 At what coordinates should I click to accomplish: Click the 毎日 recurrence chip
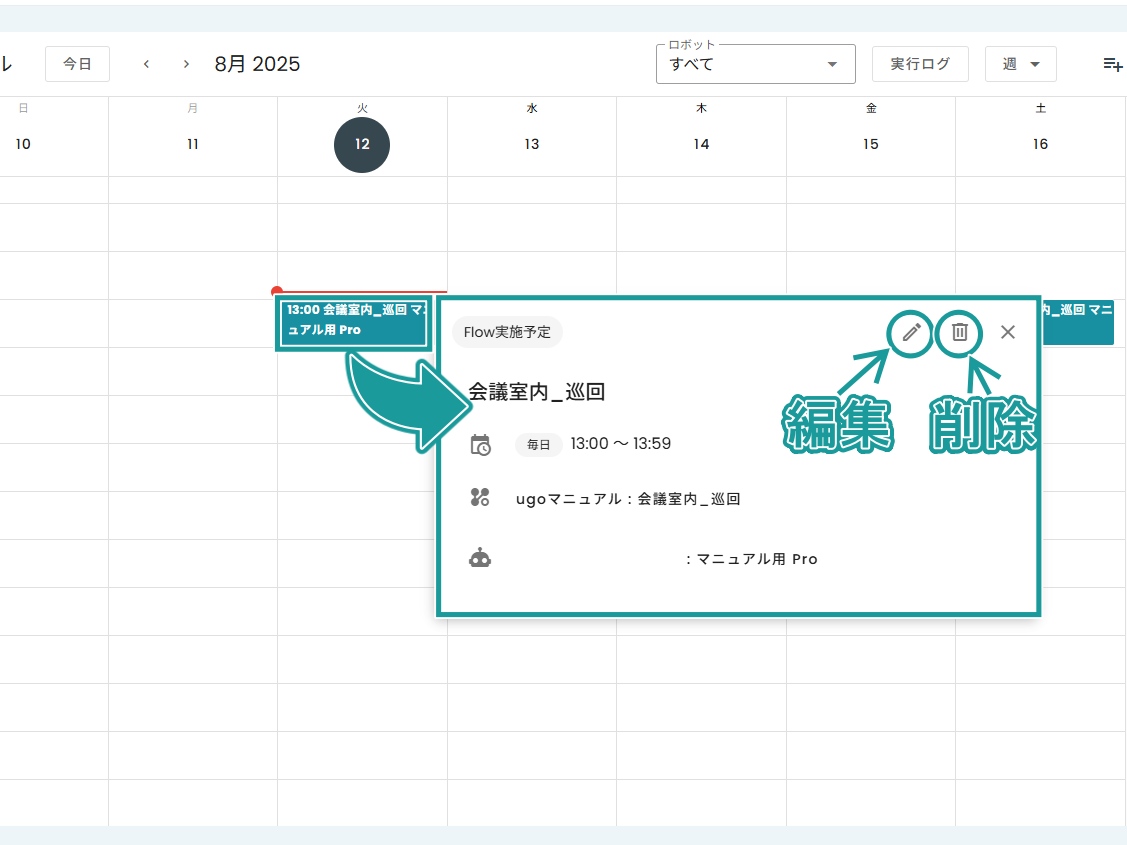[x=538, y=445]
